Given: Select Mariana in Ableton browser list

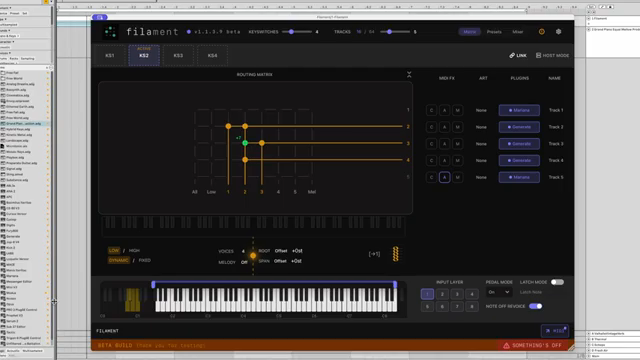Looking at the screenshot, I should (x=12, y=276).
